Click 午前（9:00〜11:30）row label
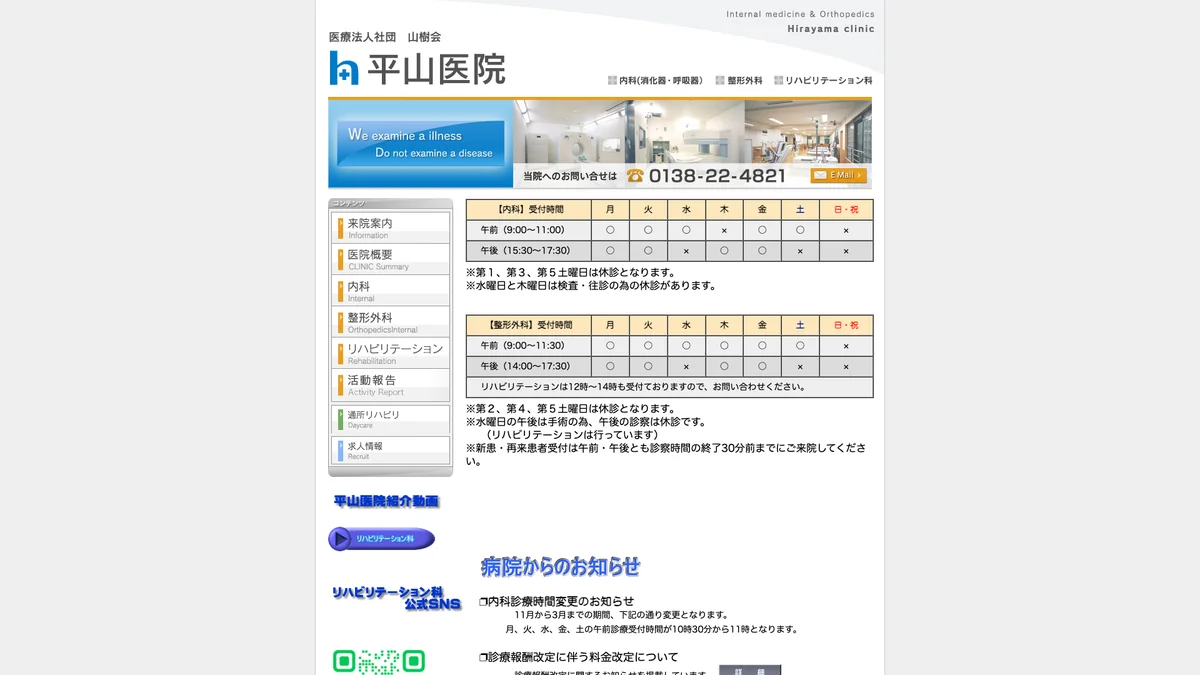The width and height of the screenshot is (1200, 675). click(x=529, y=346)
